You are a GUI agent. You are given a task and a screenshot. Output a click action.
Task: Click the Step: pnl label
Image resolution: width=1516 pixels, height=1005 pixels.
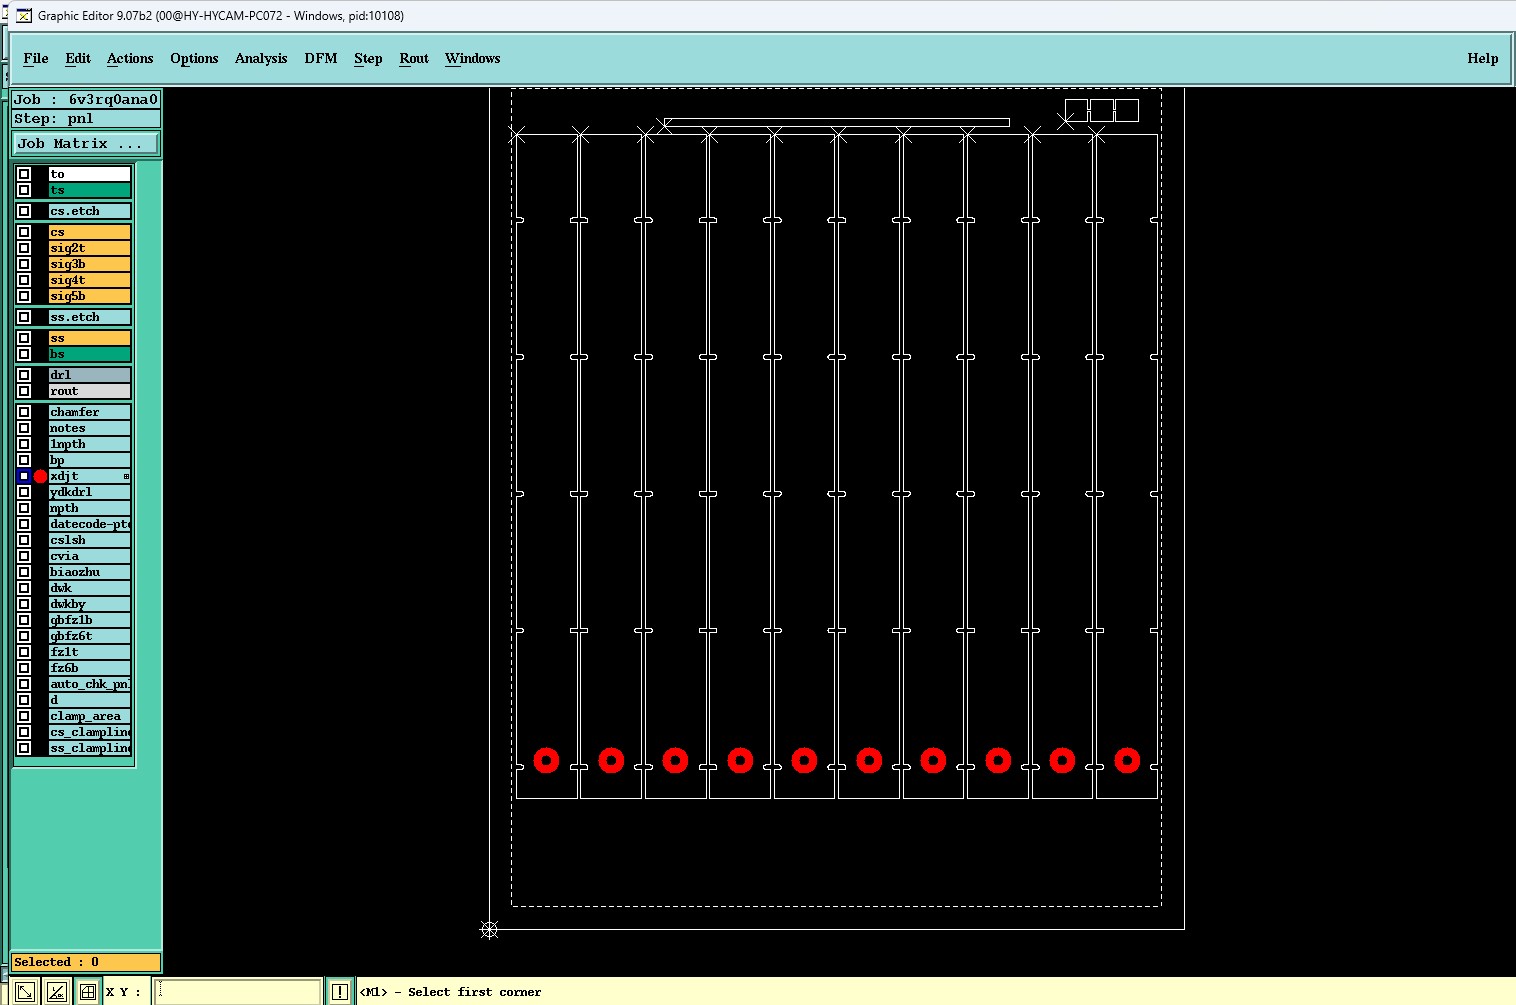coord(86,118)
